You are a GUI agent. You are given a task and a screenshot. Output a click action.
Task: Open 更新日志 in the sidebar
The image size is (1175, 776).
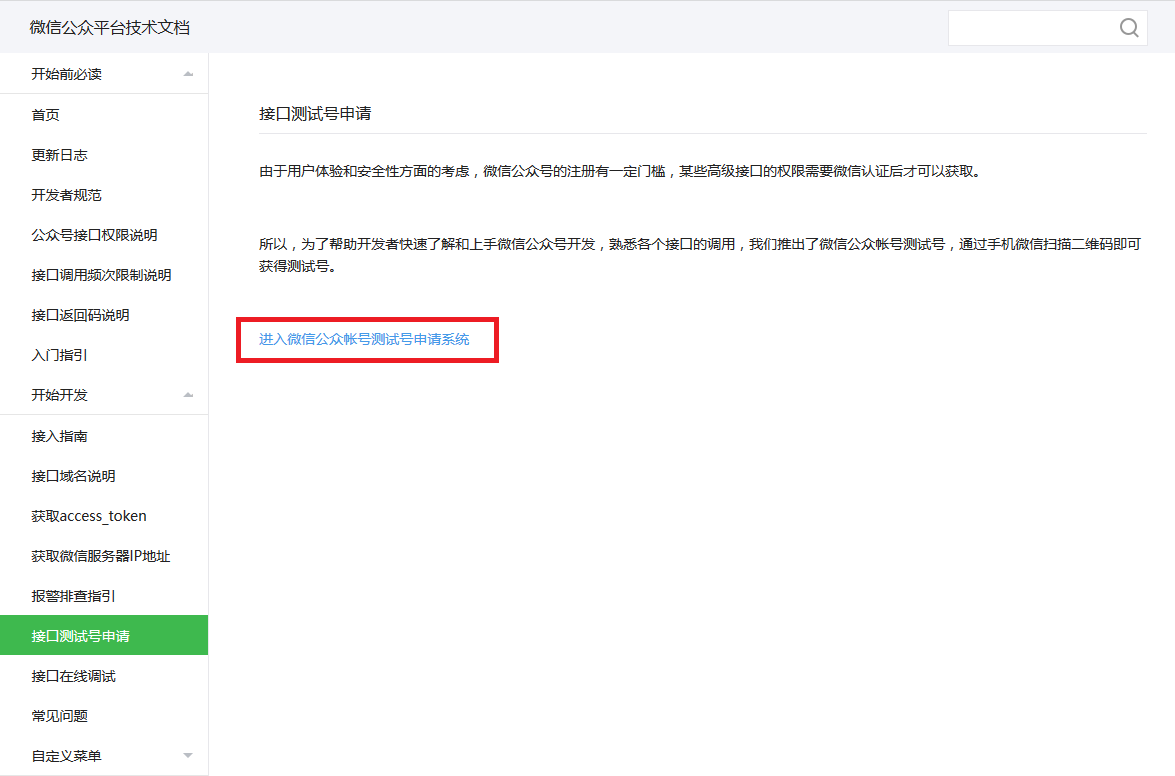click(x=104, y=155)
